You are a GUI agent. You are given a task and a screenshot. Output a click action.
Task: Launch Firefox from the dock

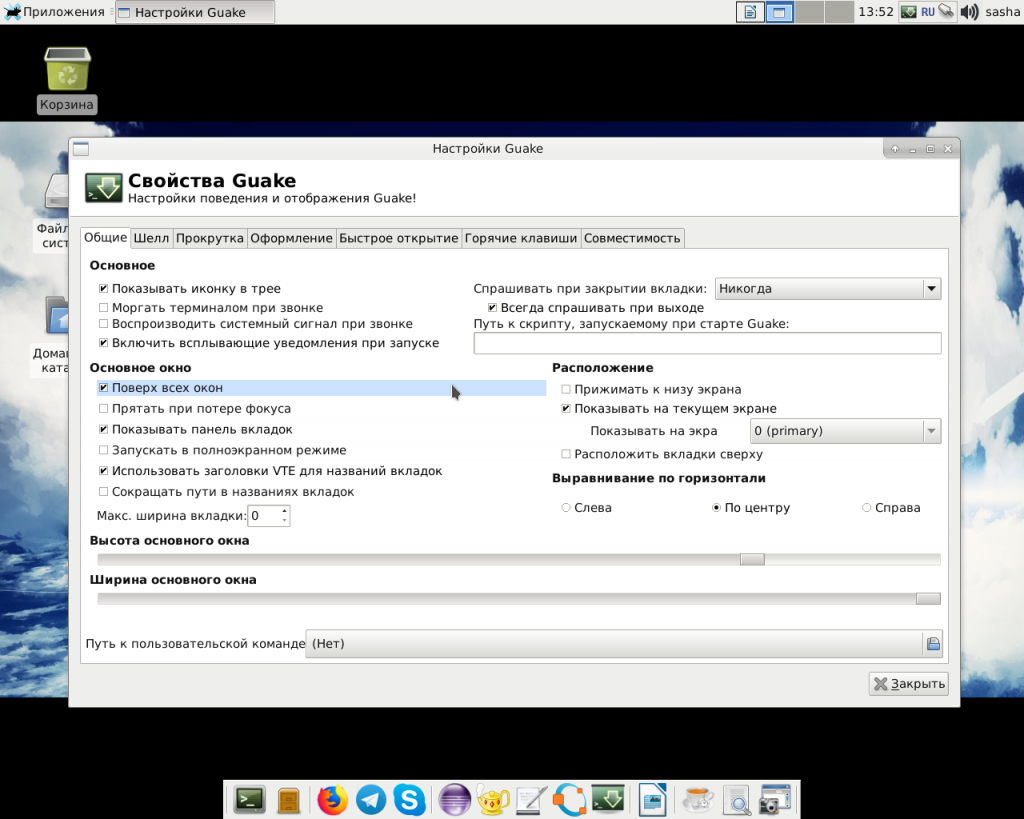332,799
